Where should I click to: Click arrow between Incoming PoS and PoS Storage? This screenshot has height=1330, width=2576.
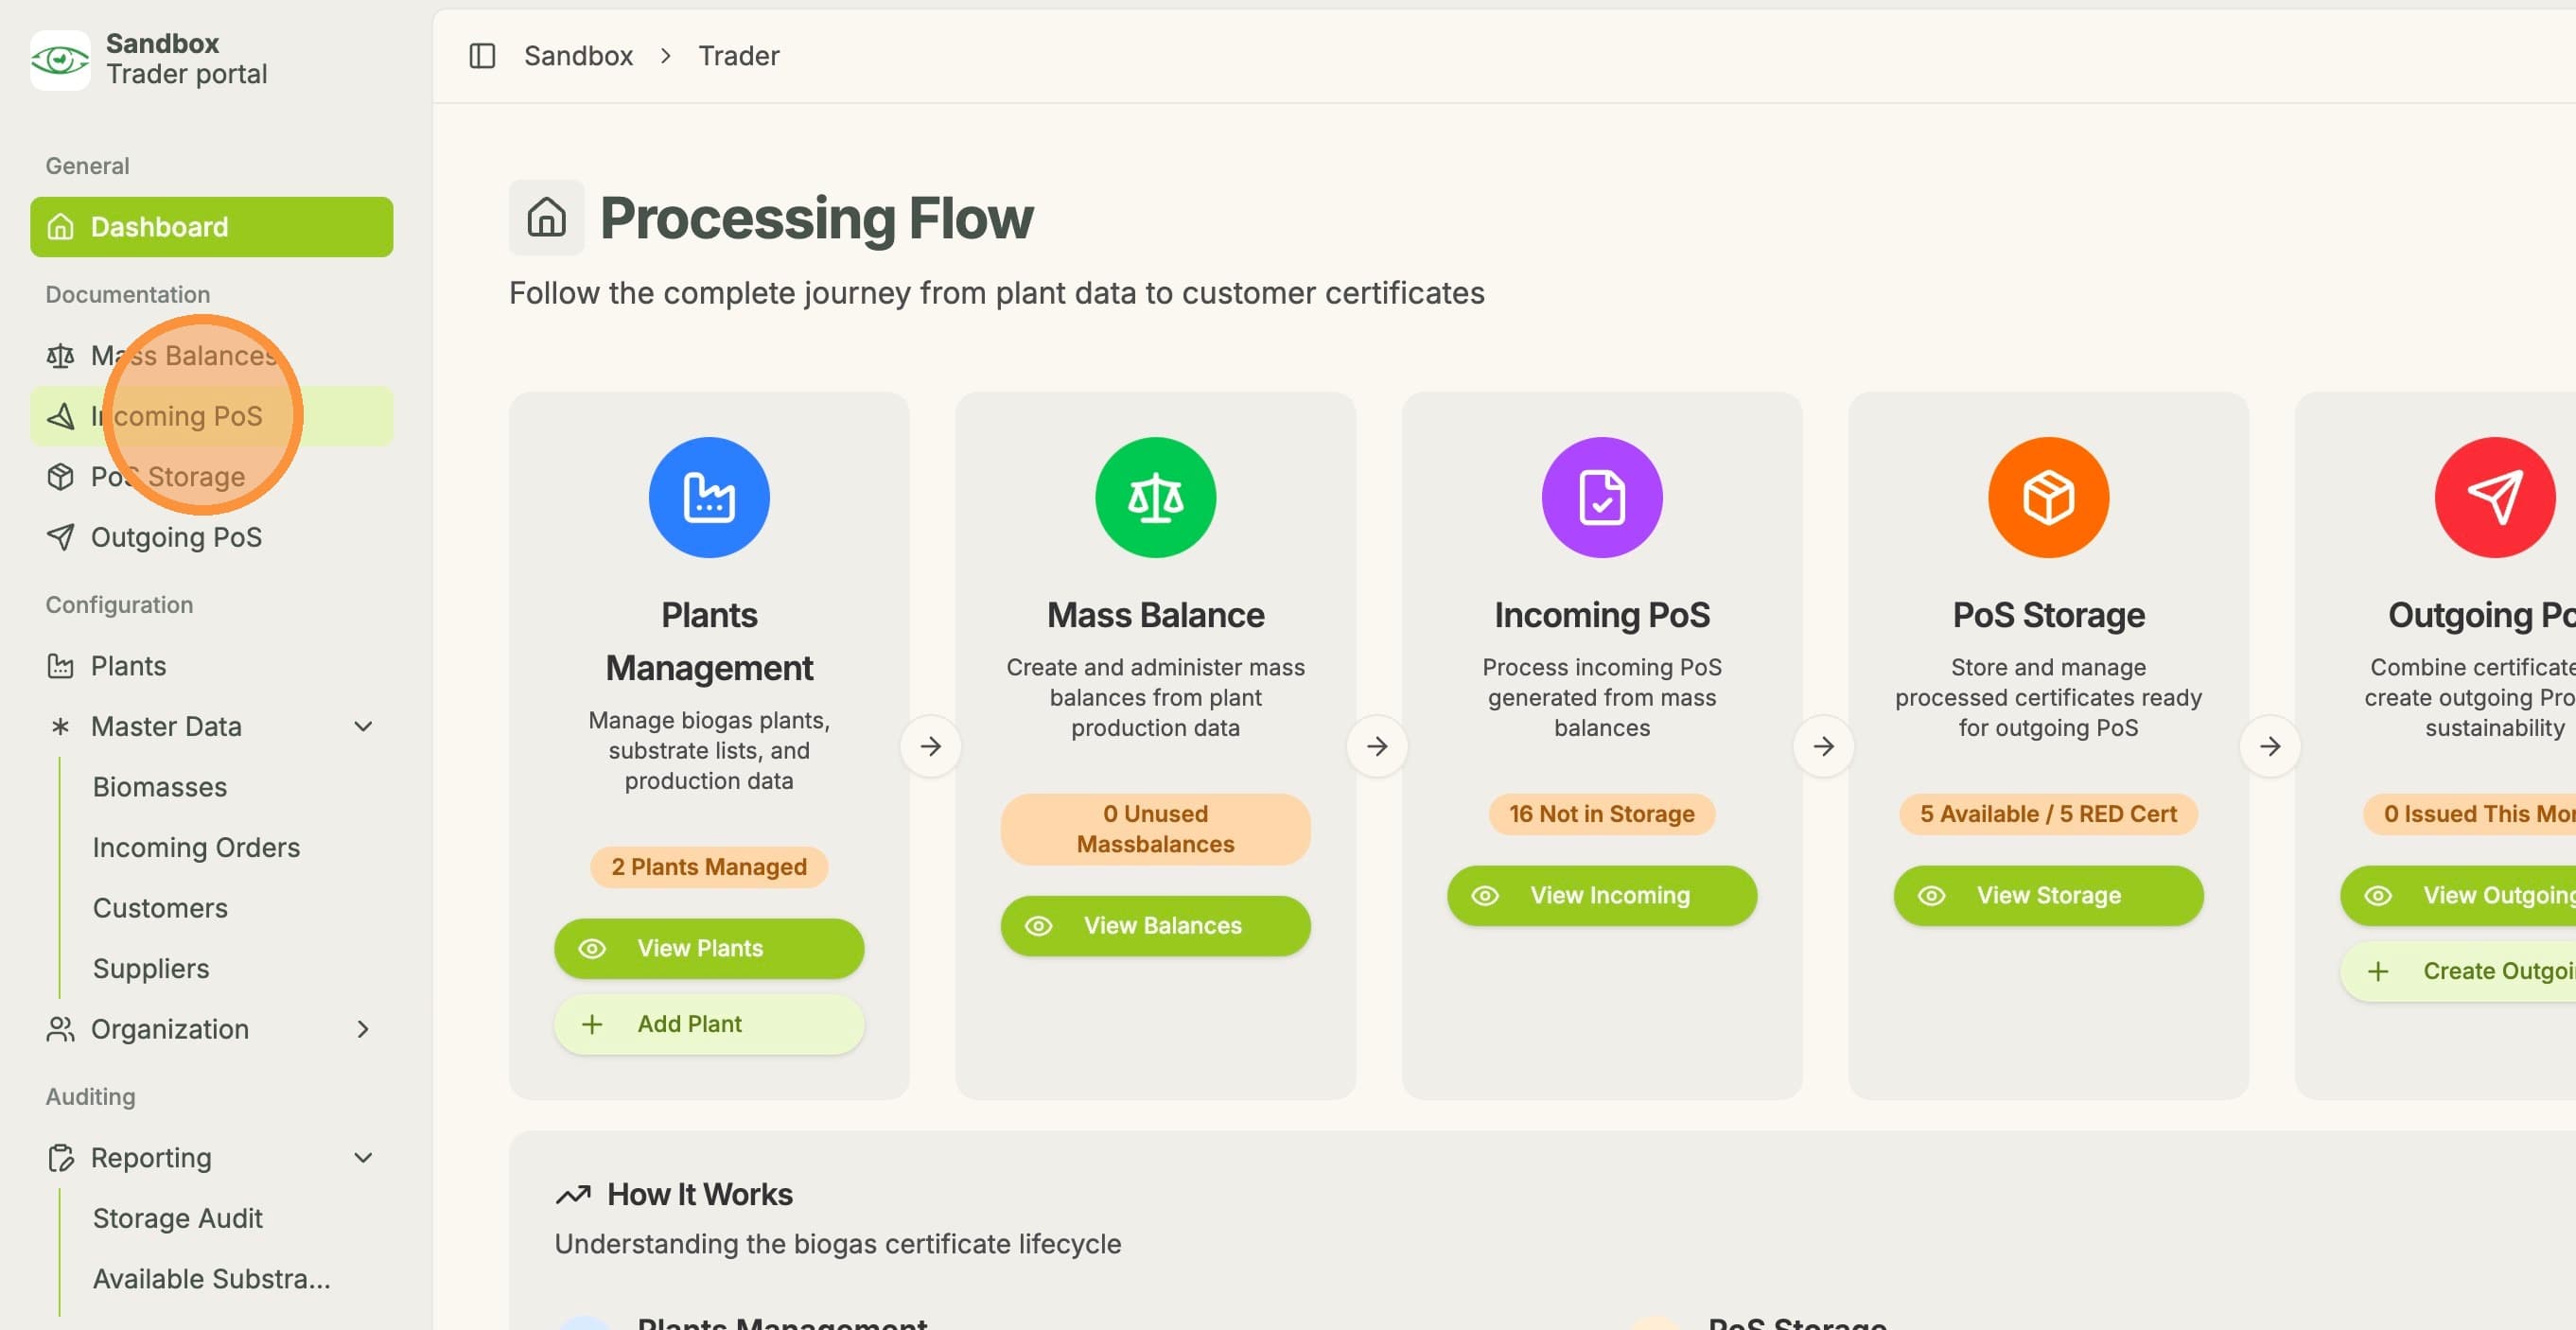click(x=1824, y=746)
